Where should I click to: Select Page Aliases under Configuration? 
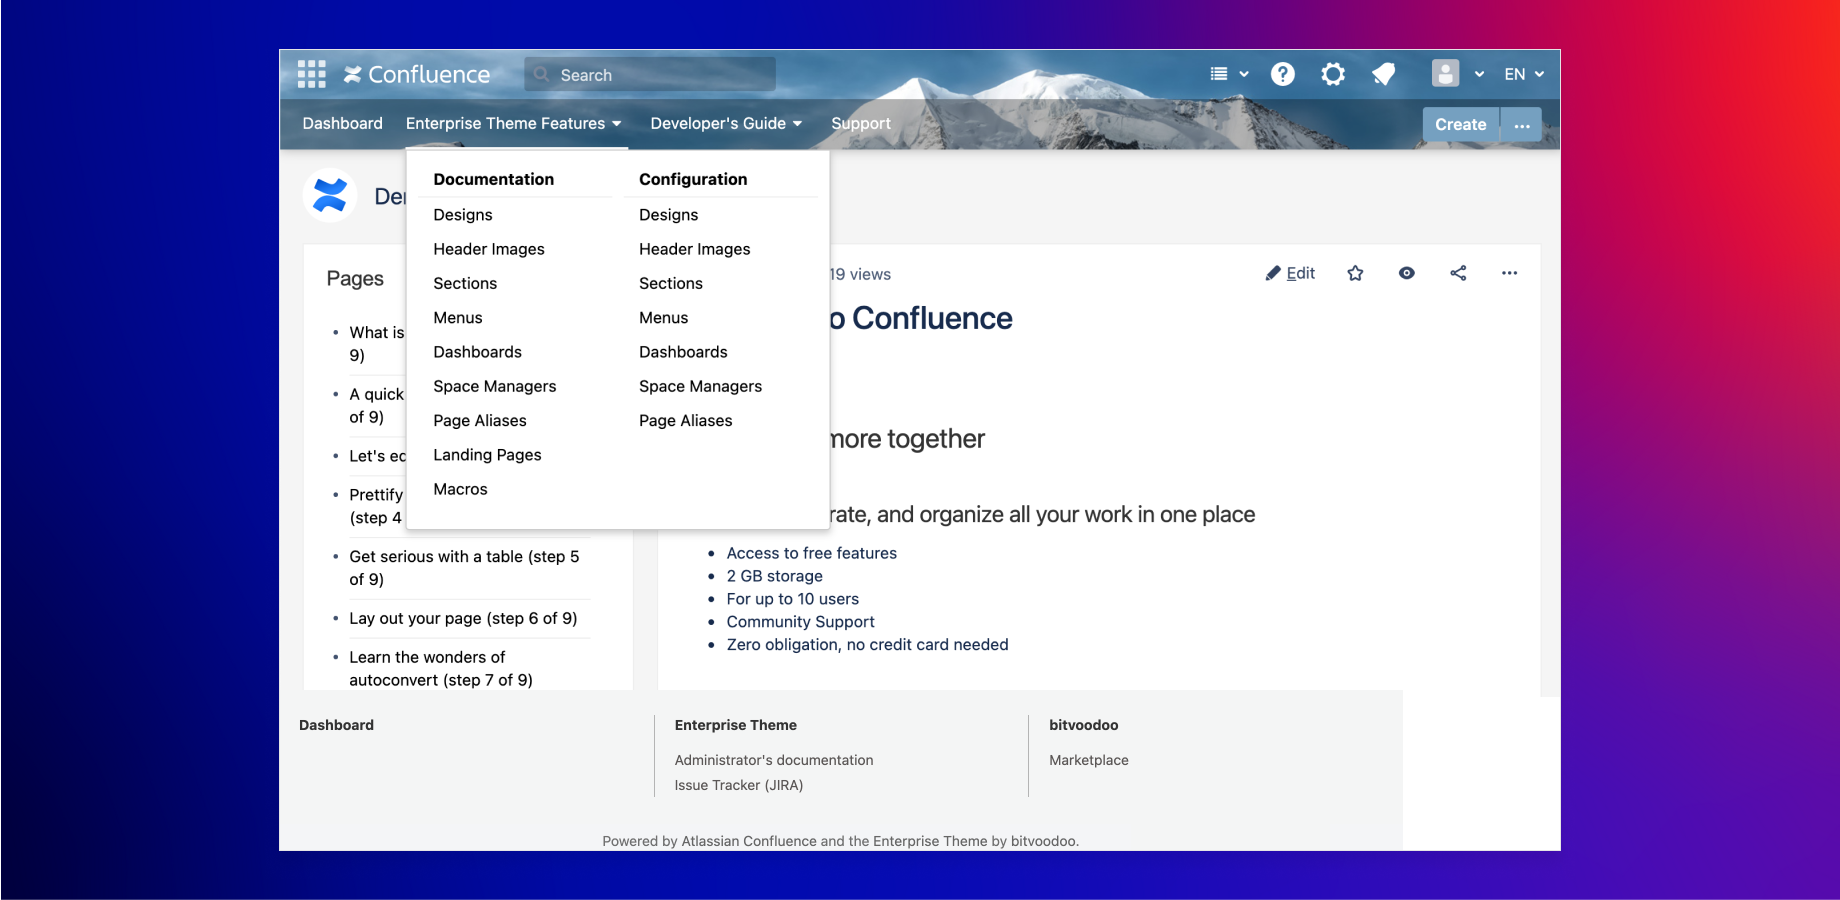pos(686,421)
